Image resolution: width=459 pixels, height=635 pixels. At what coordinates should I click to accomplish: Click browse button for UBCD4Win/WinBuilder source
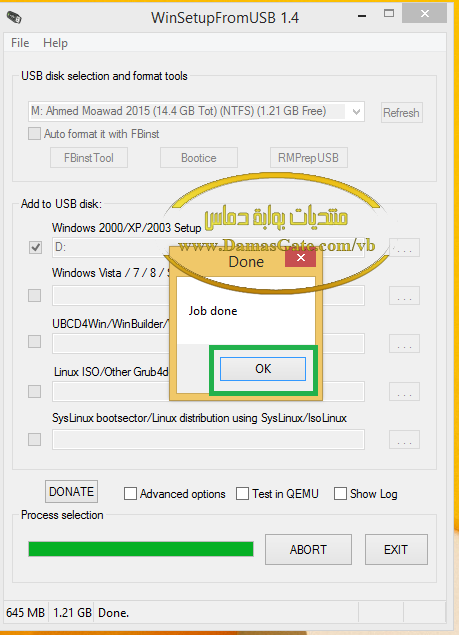coord(404,343)
